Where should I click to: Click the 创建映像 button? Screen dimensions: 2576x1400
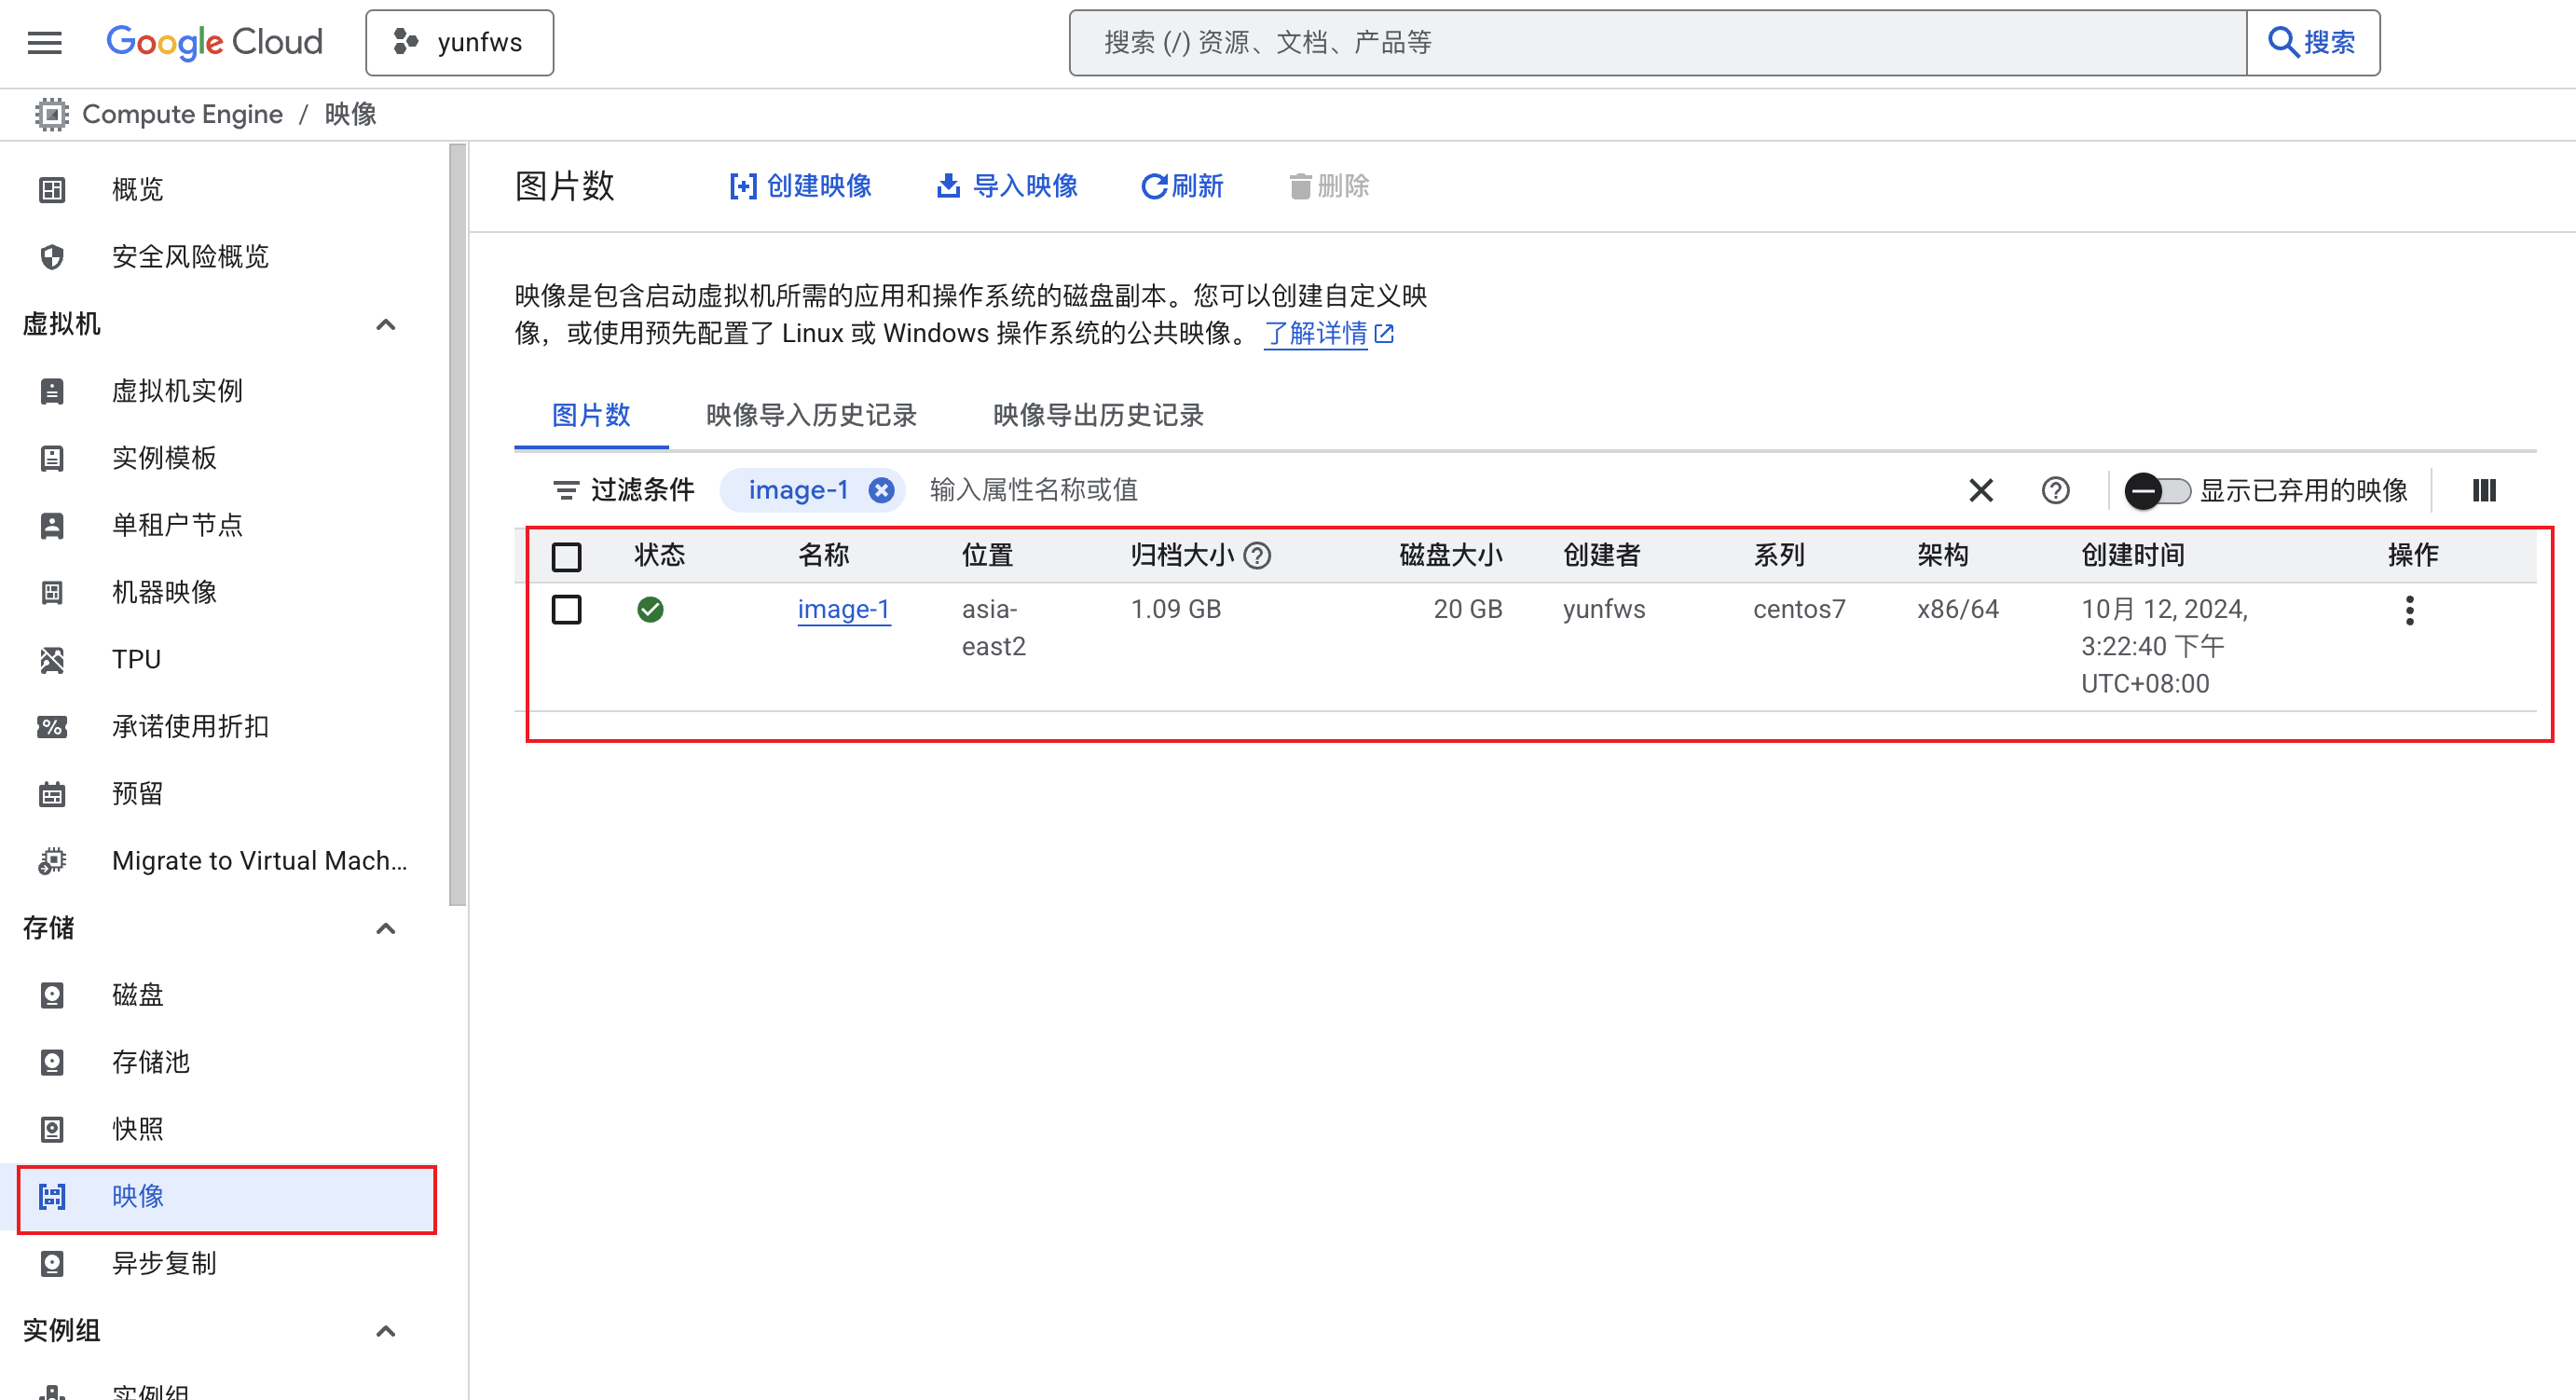(x=799, y=186)
